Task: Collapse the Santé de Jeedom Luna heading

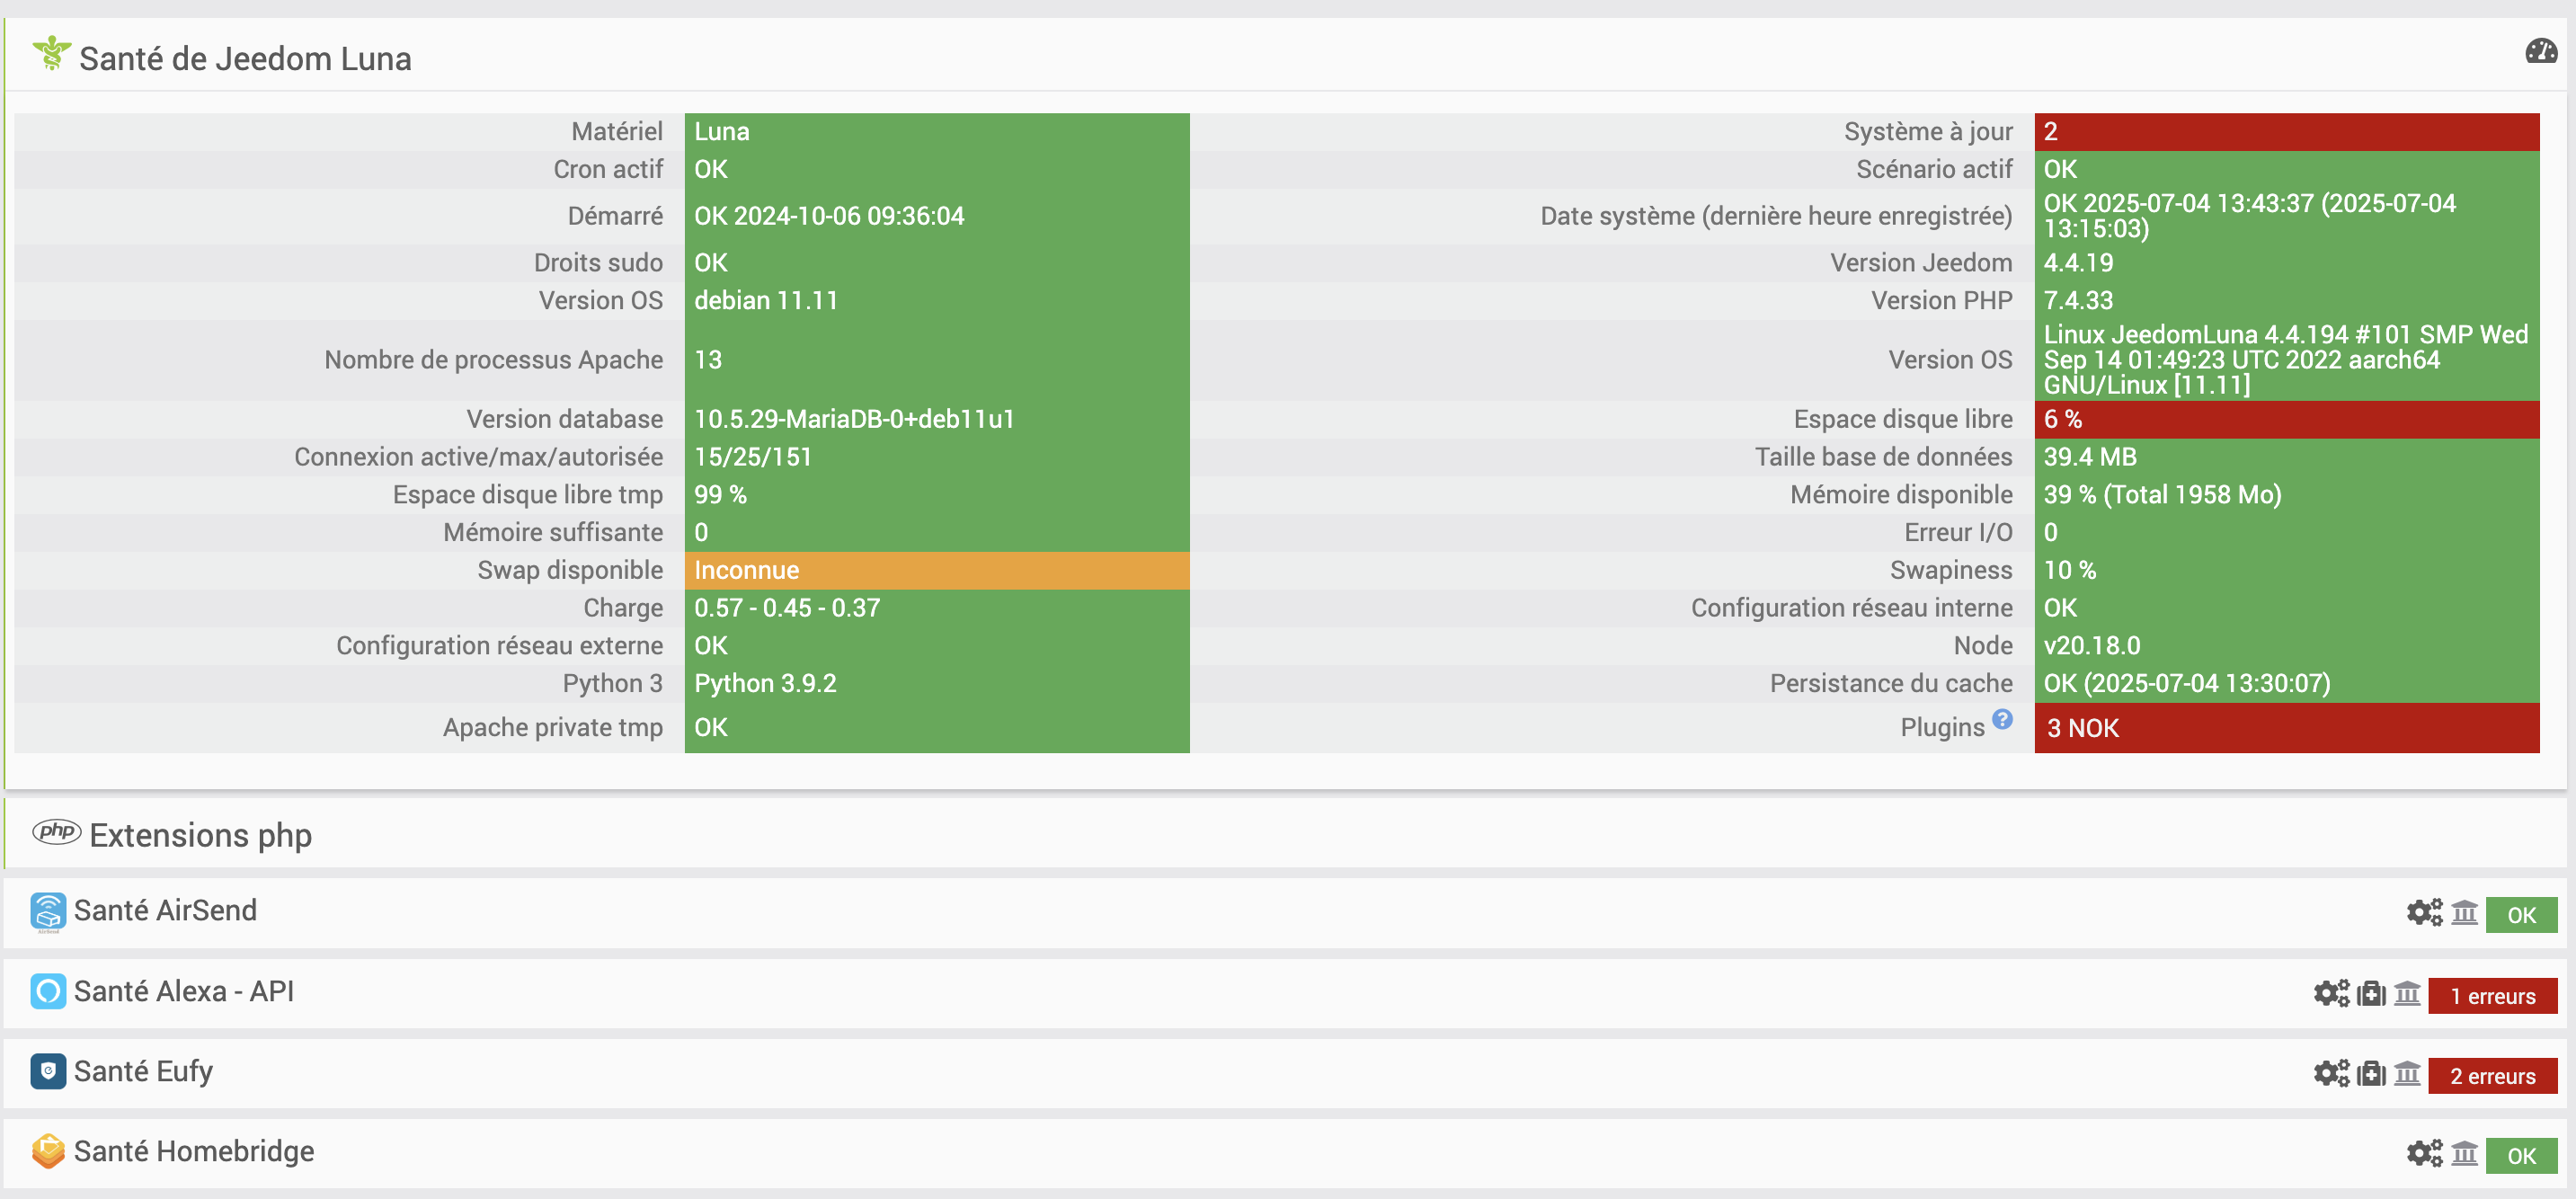Action: [x=245, y=58]
